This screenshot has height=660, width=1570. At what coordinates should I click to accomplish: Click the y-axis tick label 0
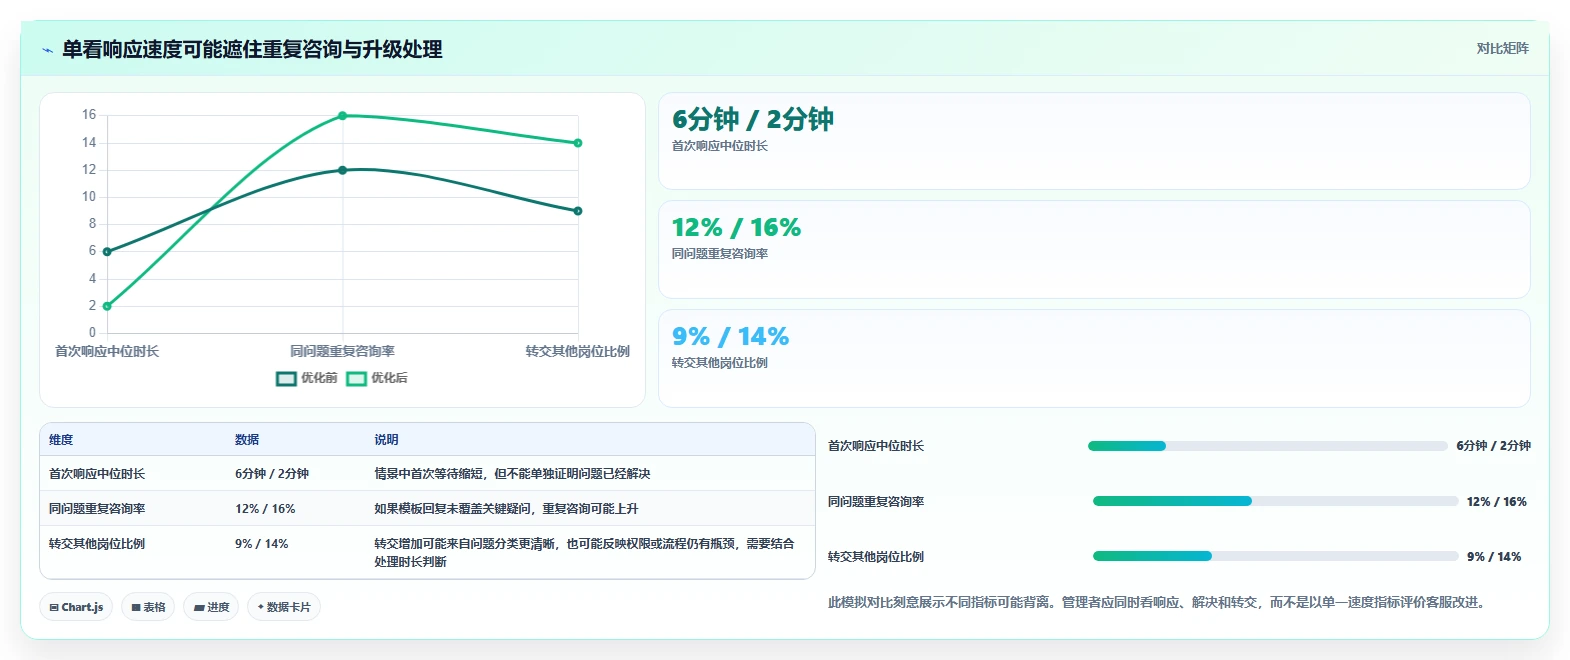(x=92, y=333)
